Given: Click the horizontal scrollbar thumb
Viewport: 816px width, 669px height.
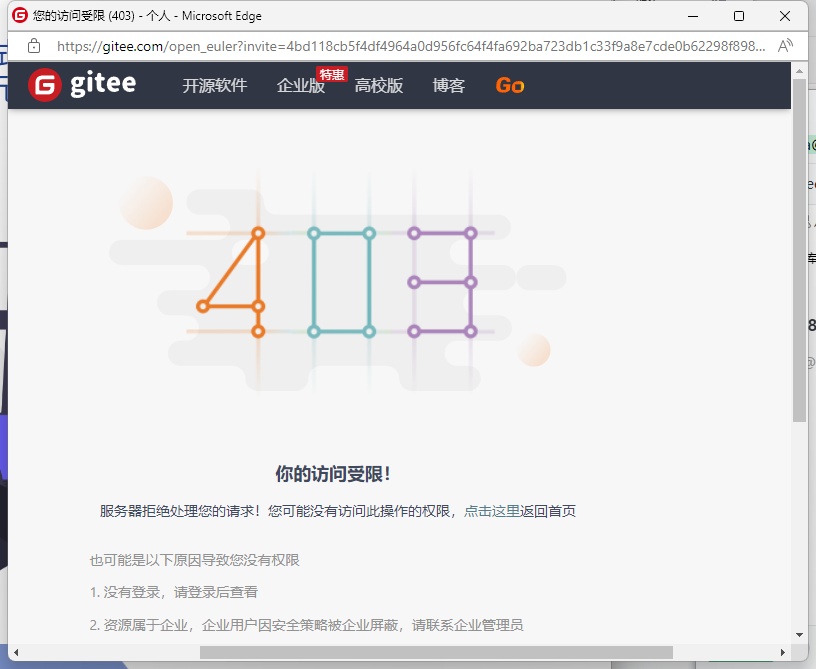Looking at the screenshot, I should coord(436,652).
